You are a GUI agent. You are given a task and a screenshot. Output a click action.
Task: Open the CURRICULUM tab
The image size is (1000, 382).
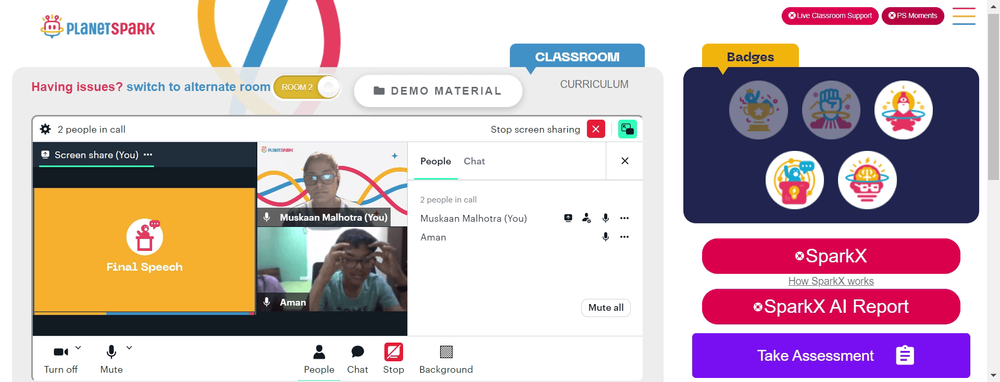594,84
